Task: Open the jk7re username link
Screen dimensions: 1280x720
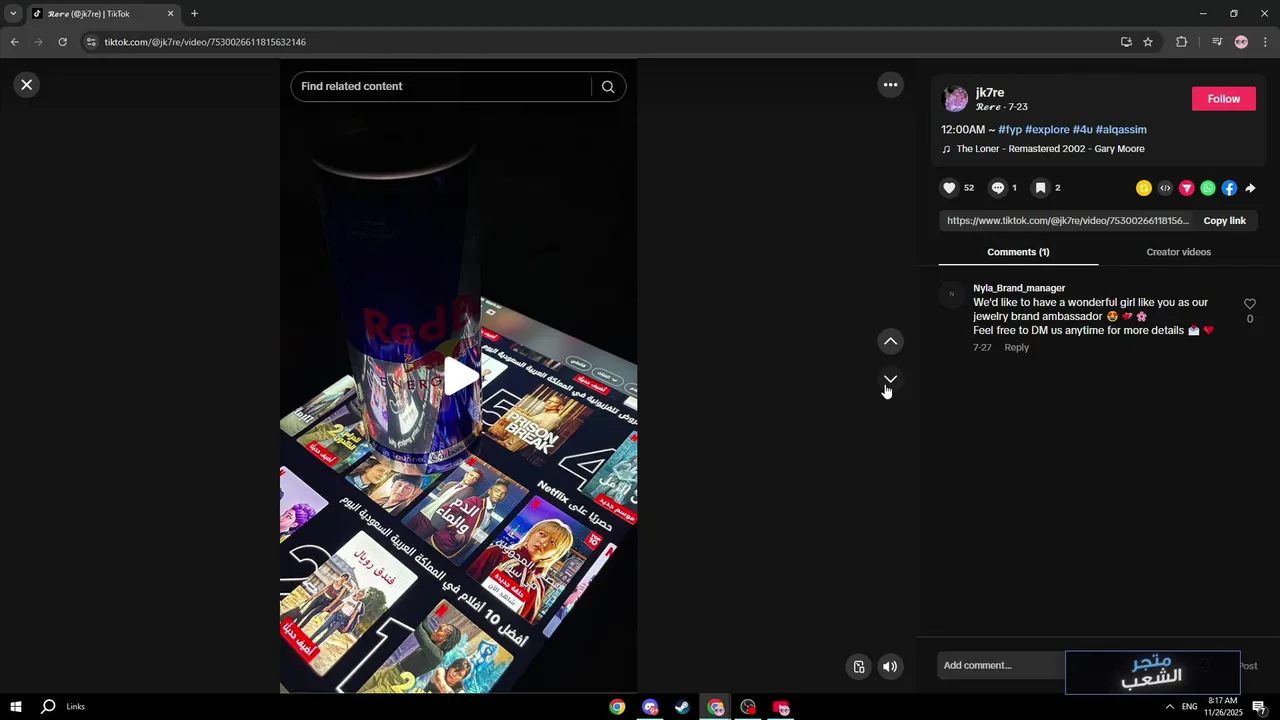Action: coord(990,93)
